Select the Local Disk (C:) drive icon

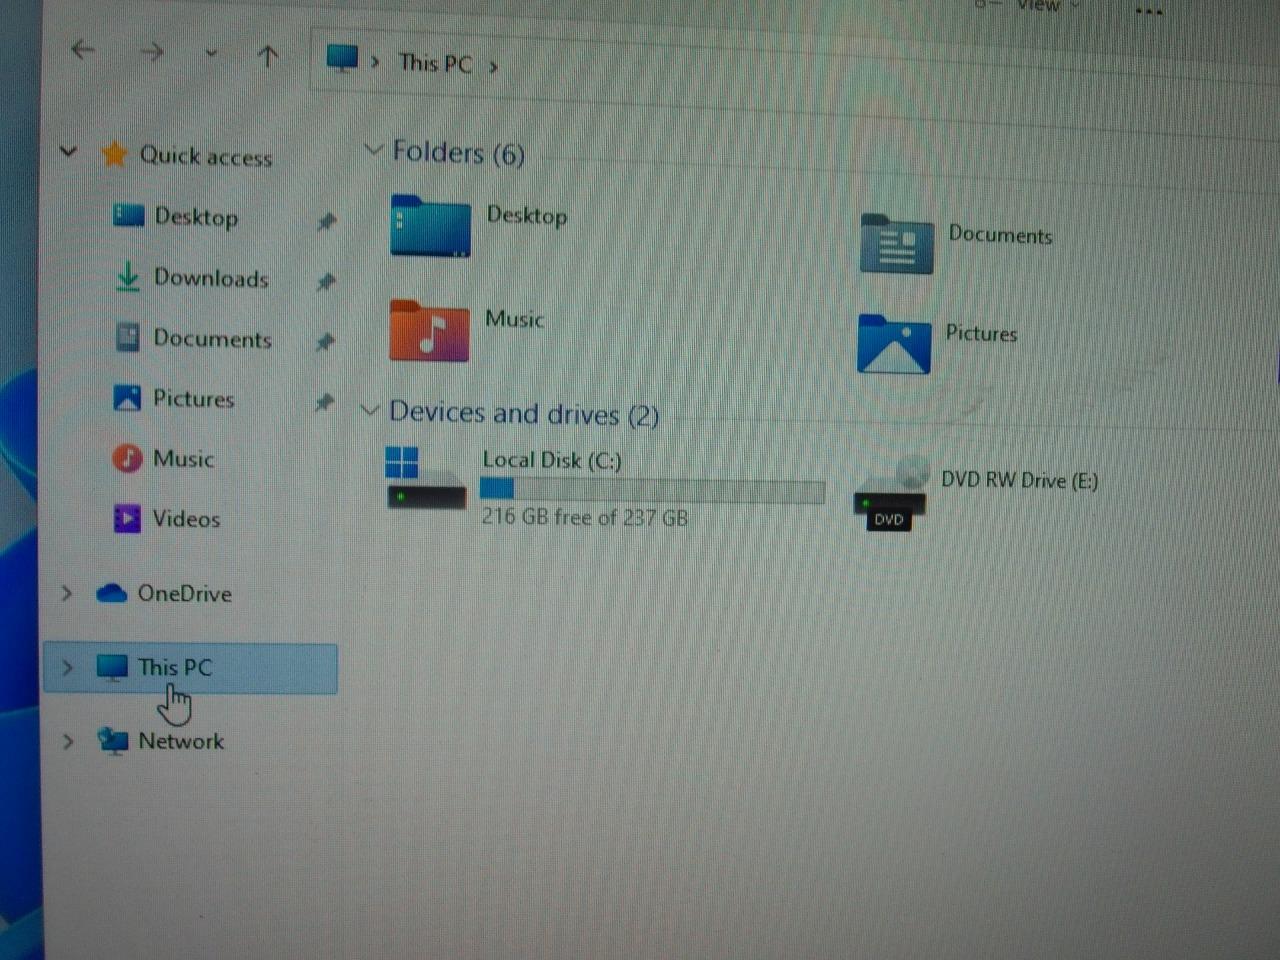coord(426,478)
